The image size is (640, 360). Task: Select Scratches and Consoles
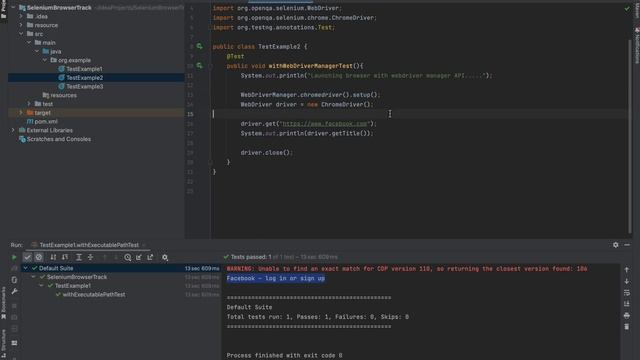pos(55,139)
